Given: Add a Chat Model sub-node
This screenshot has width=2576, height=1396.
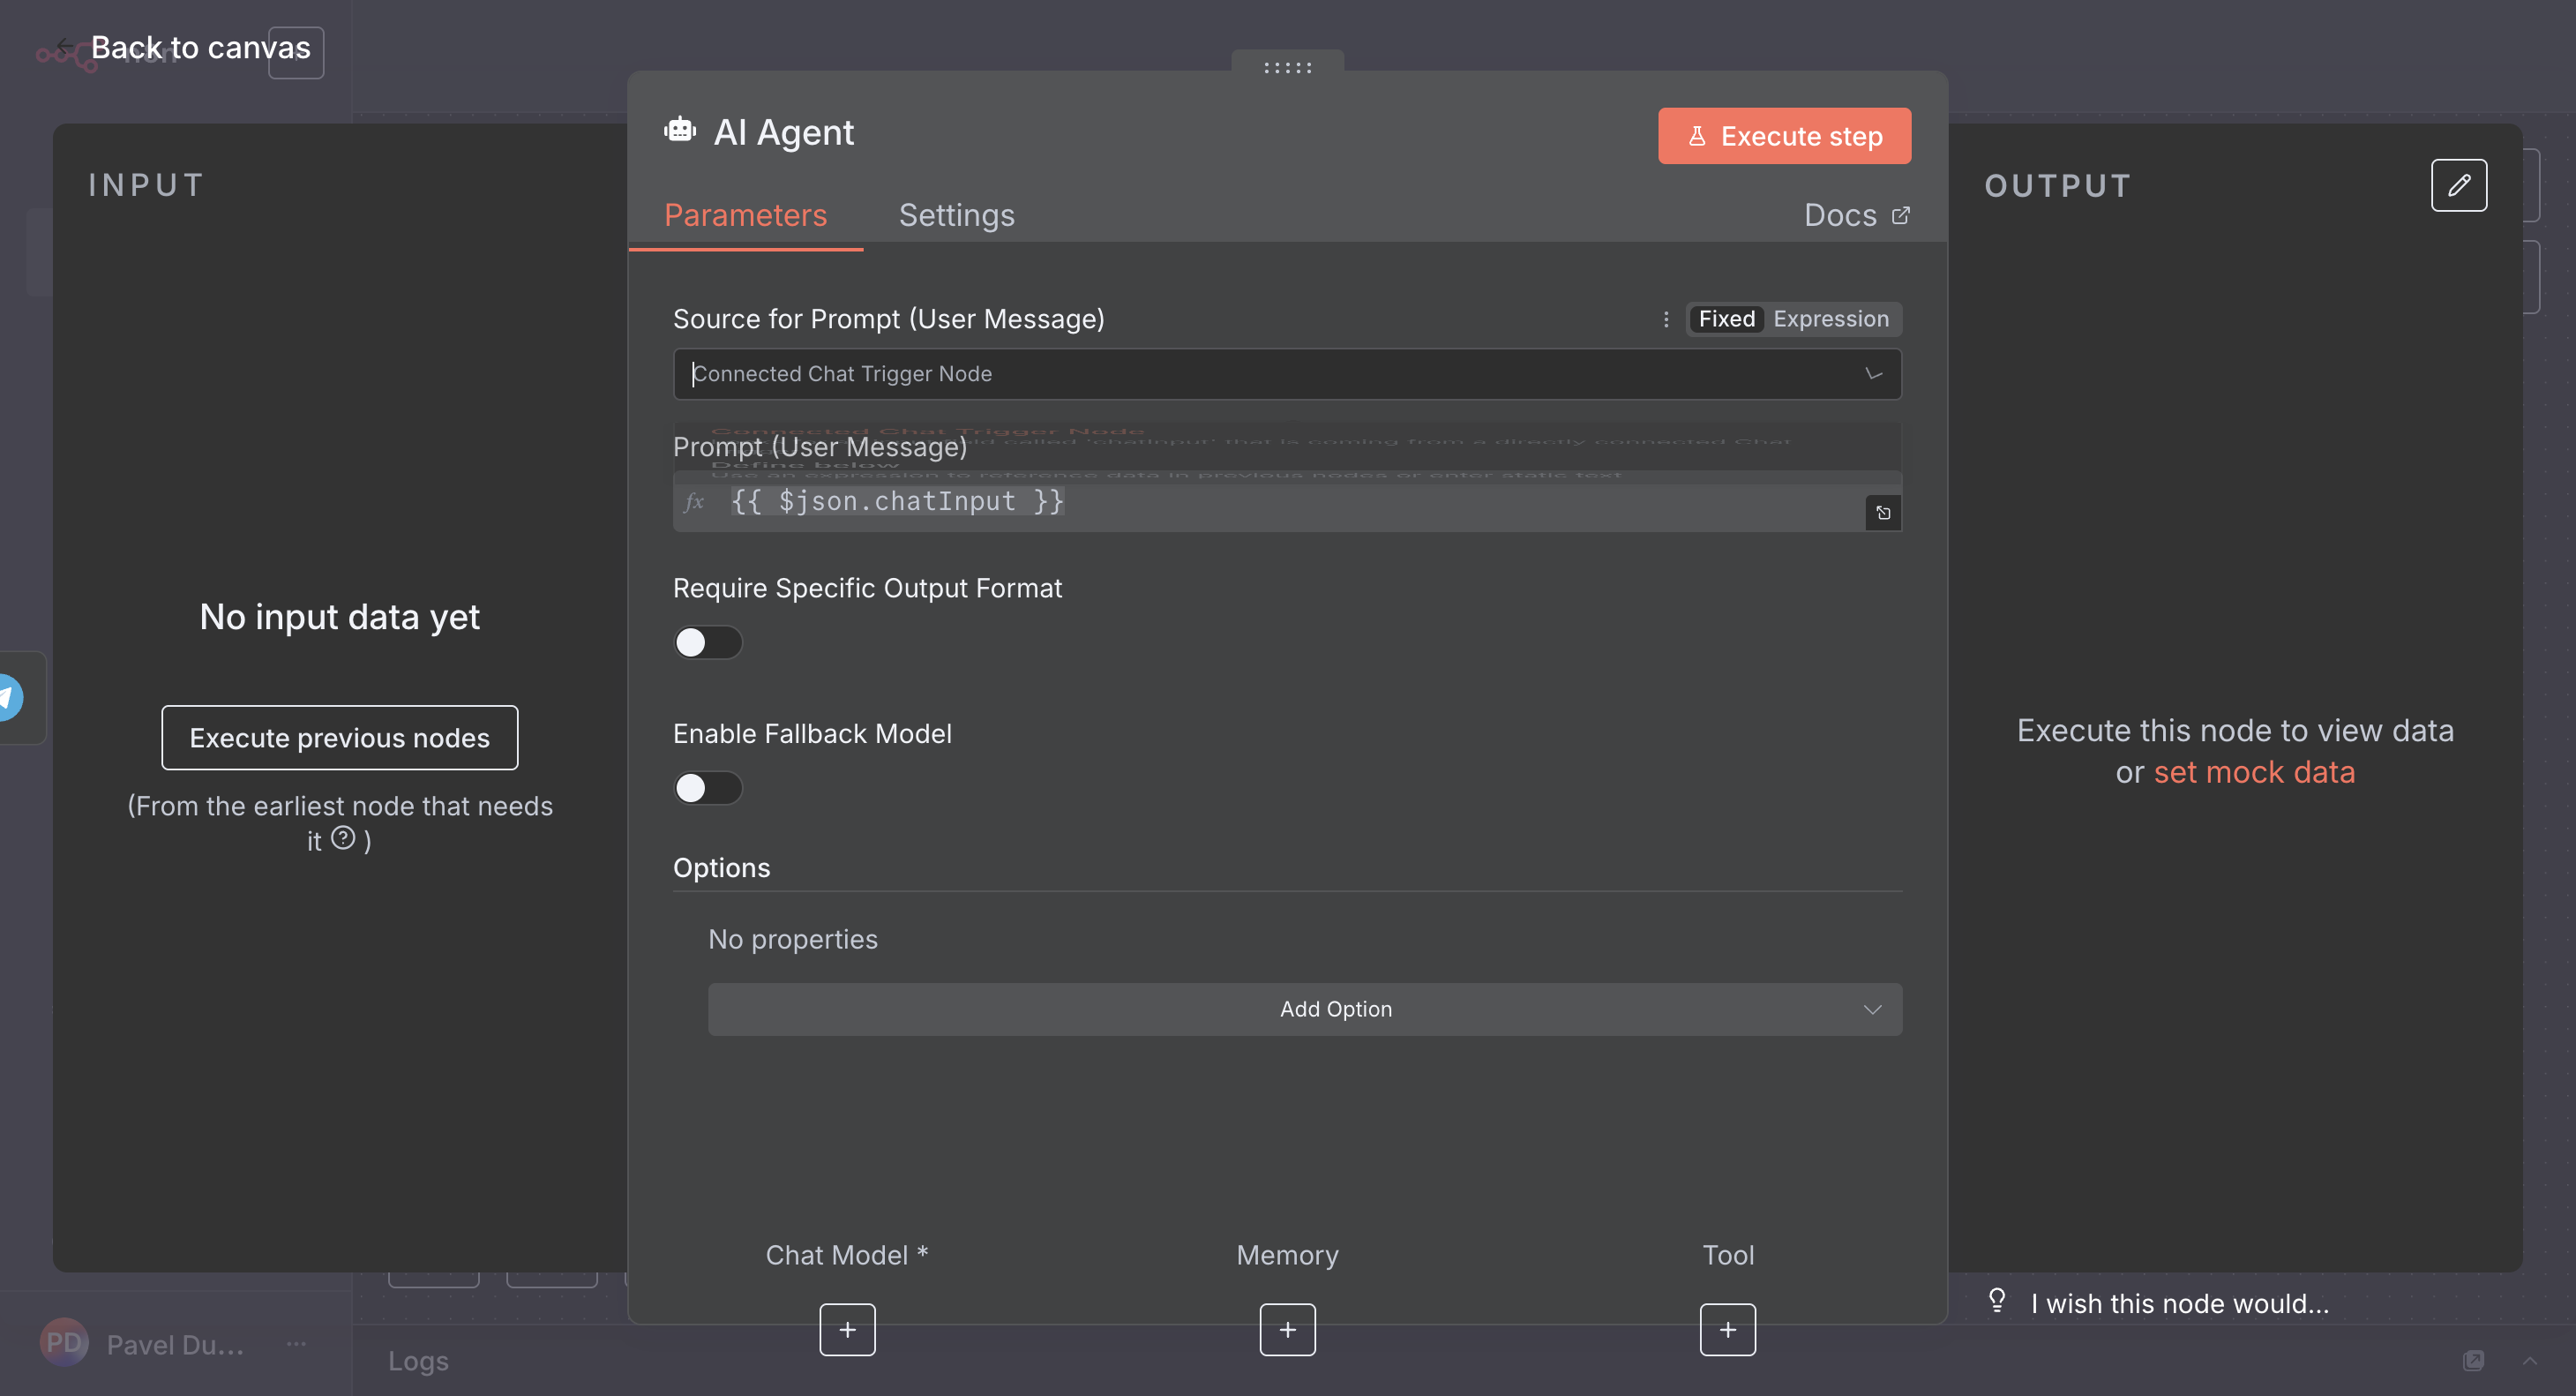Looking at the screenshot, I should point(847,1329).
